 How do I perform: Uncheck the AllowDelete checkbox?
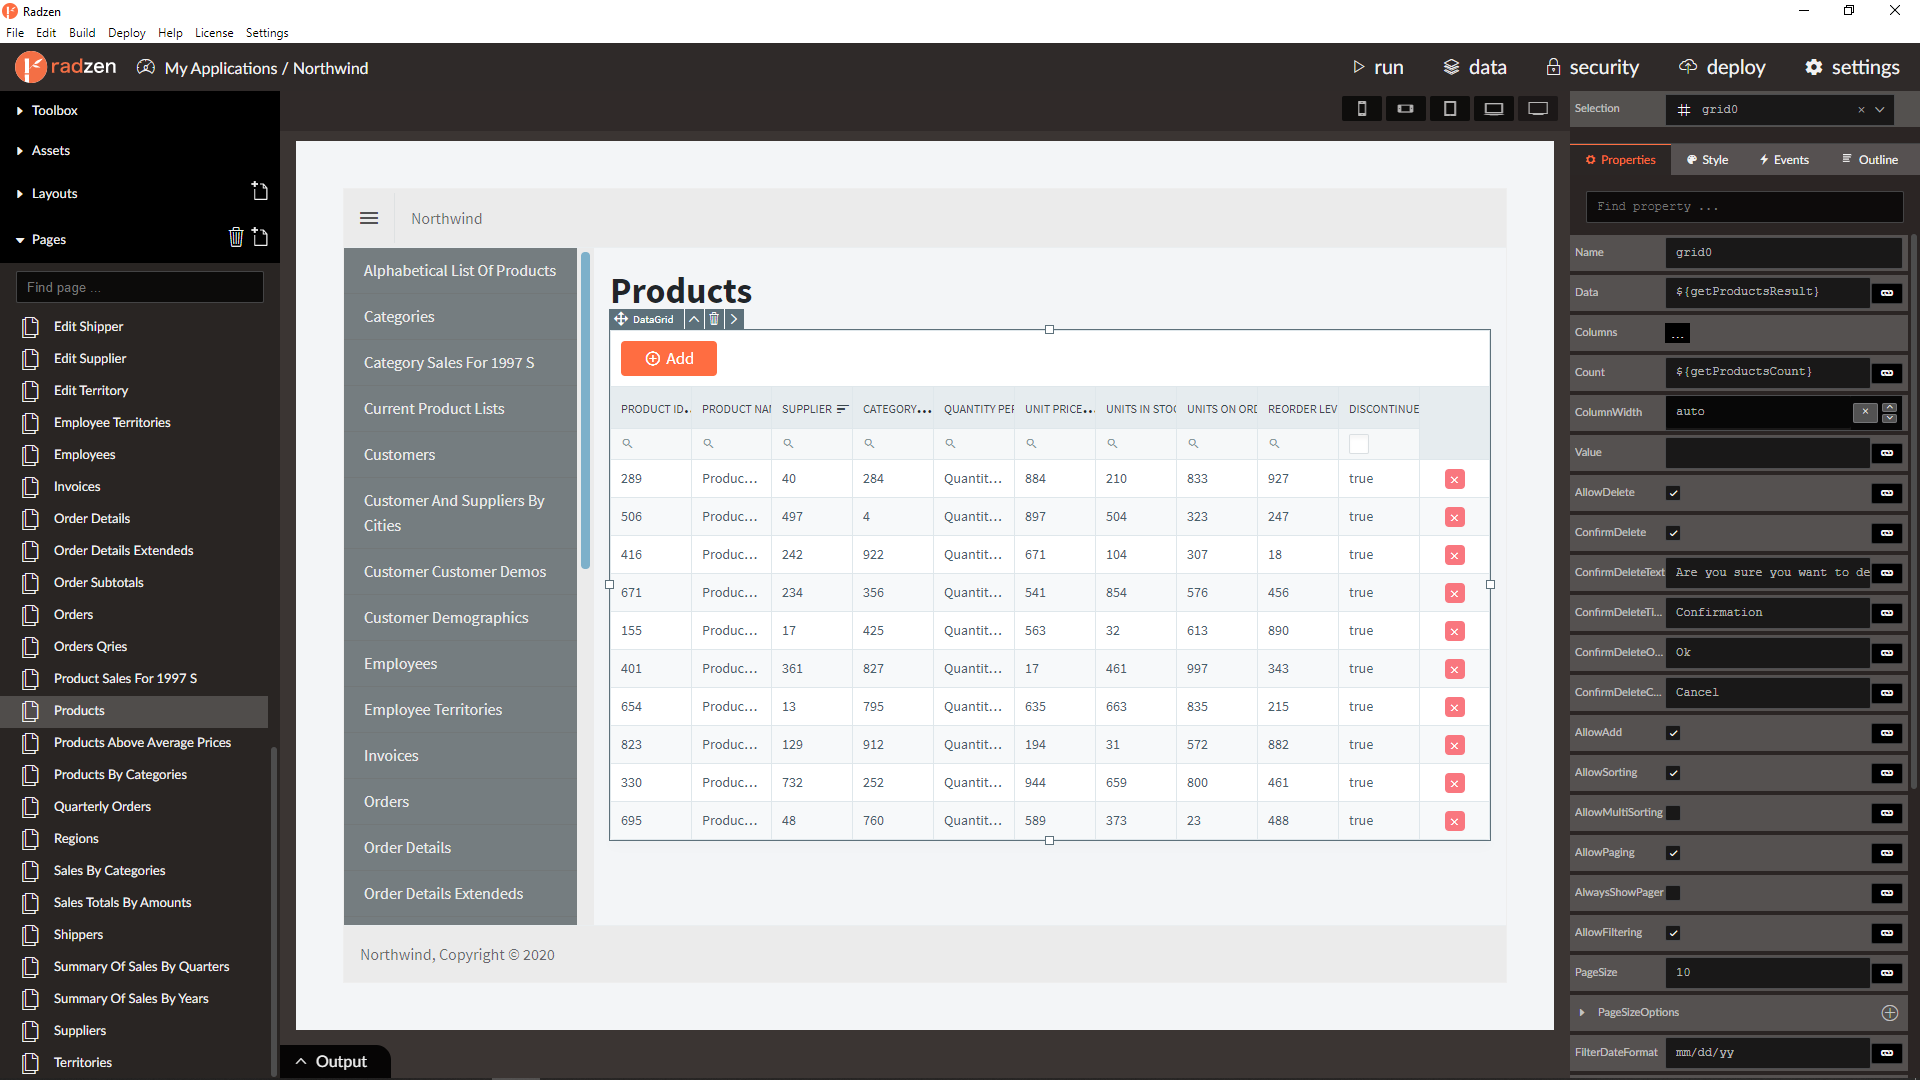(1673, 493)
